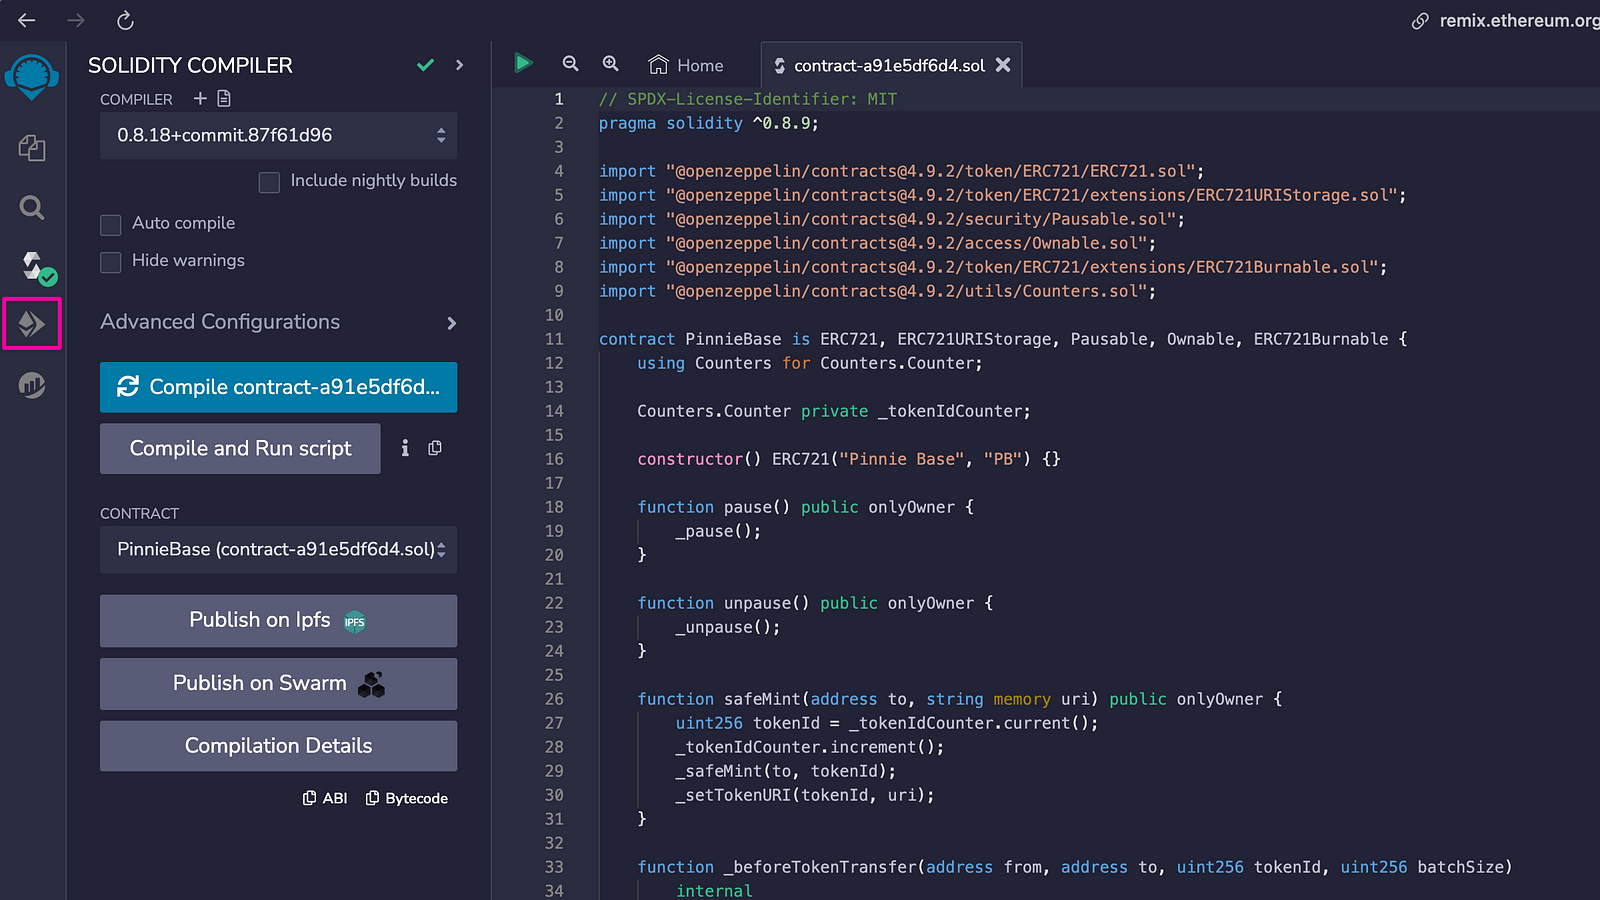Open the File Explorer sidebar icon
Viewport: 1600px width, 900px height.
(32, 148)
